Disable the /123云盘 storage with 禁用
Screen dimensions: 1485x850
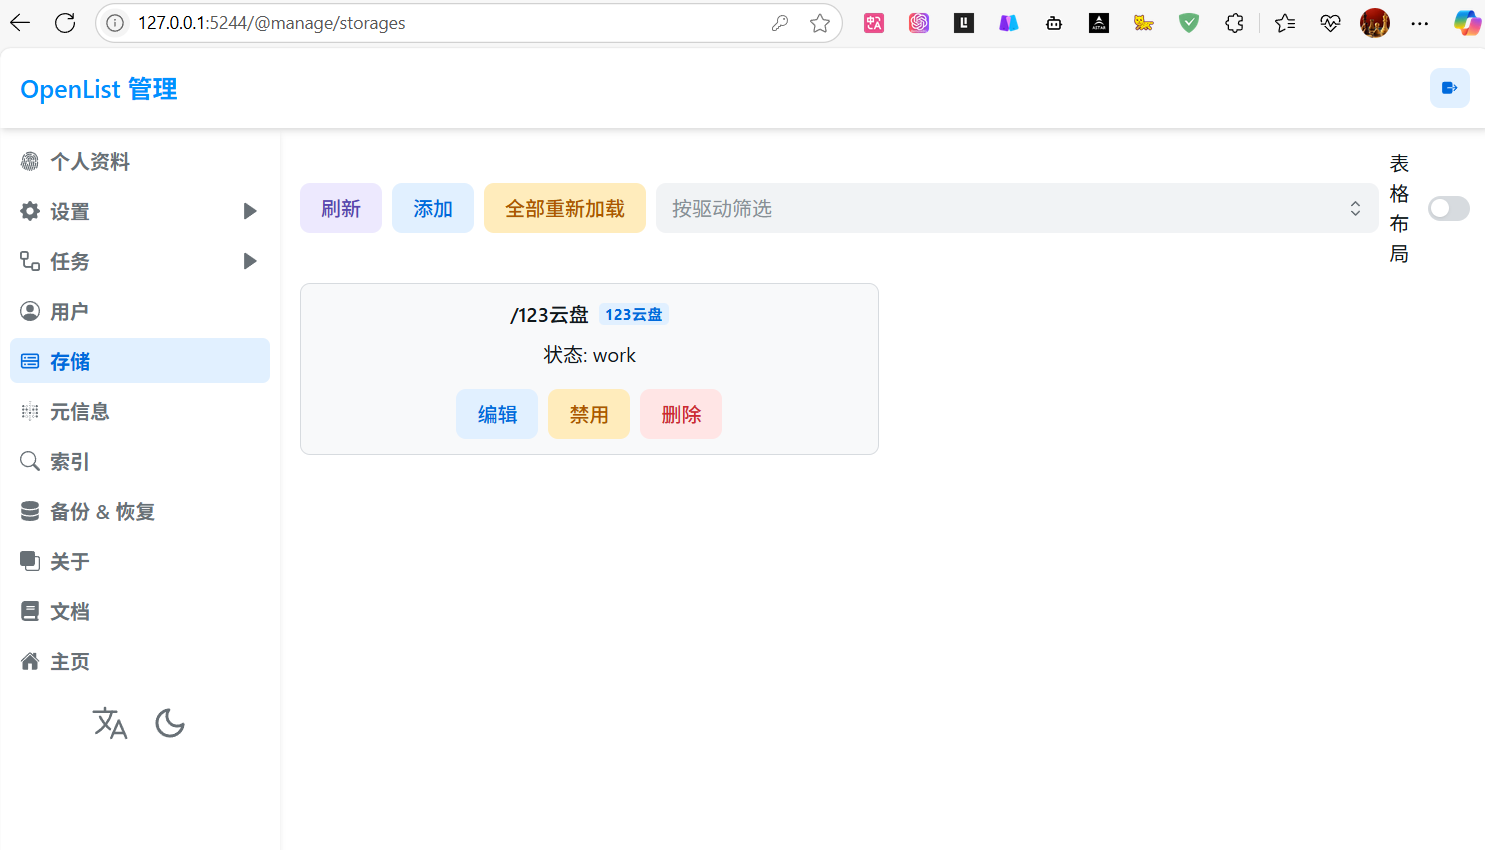pyautogui.click(x=589, y=414)
